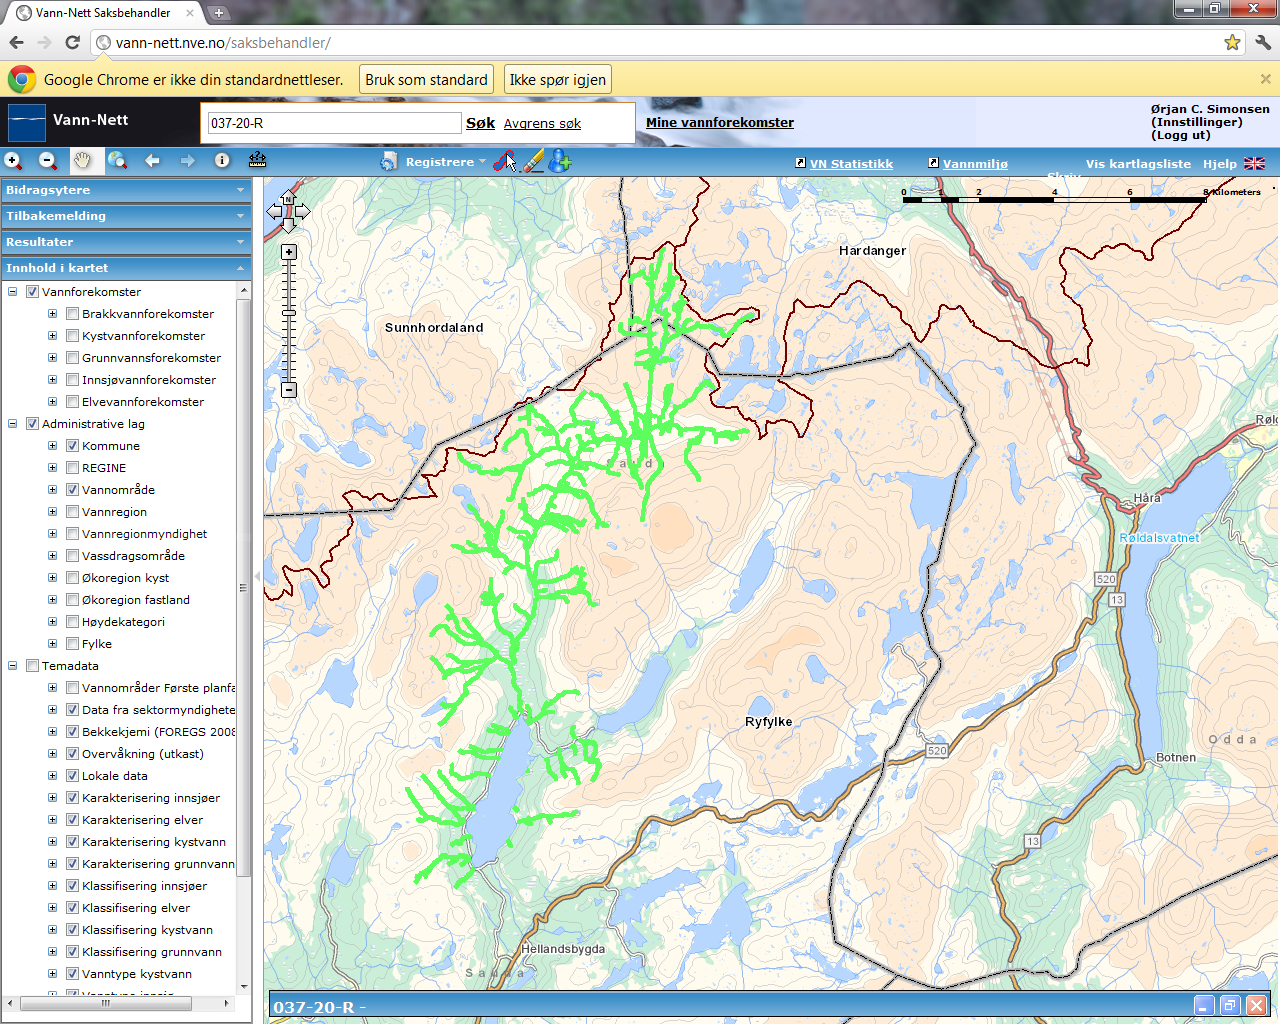The width and height of the screenshot is (1280, 1024).
Task: Expand the Høydekategori node
Action: (x=53, y=622)
